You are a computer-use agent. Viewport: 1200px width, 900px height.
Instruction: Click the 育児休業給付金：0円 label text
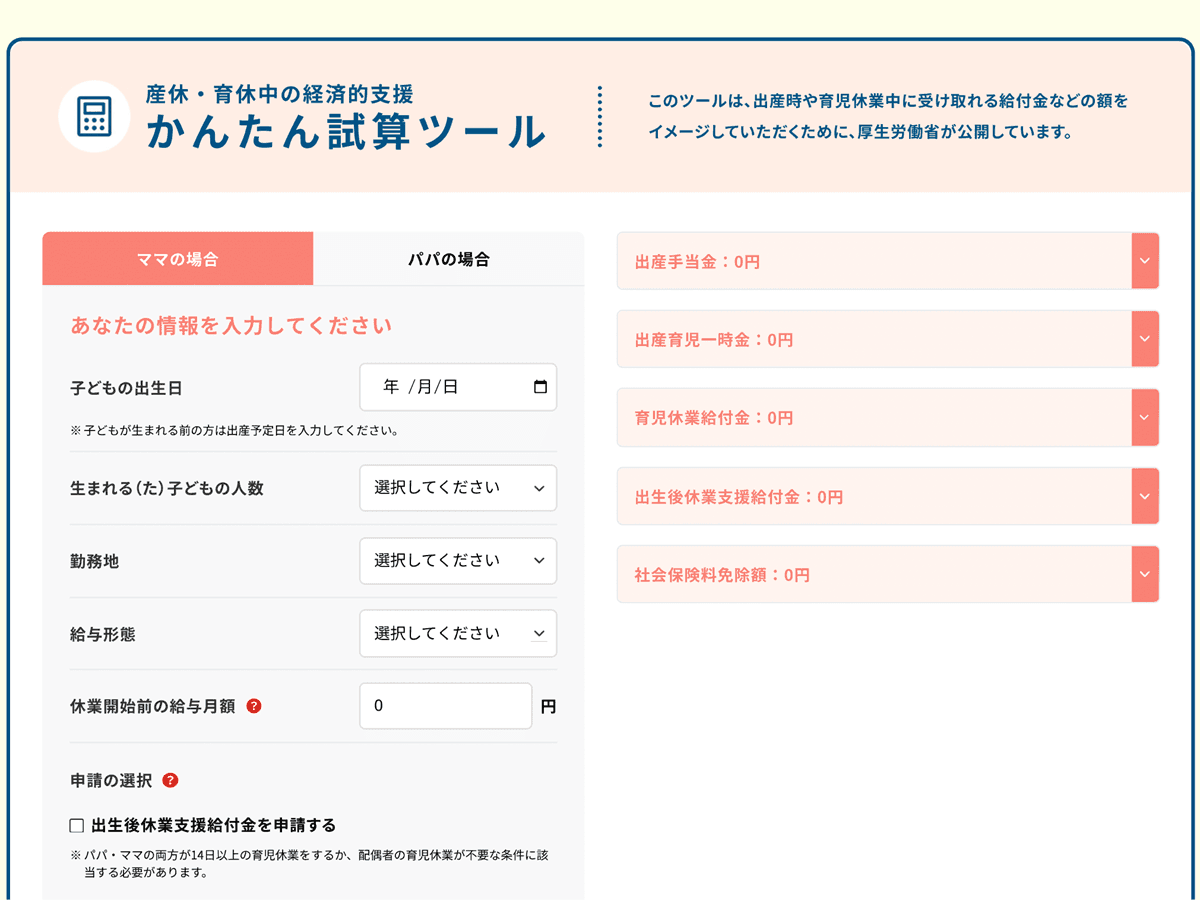(713, 418)
